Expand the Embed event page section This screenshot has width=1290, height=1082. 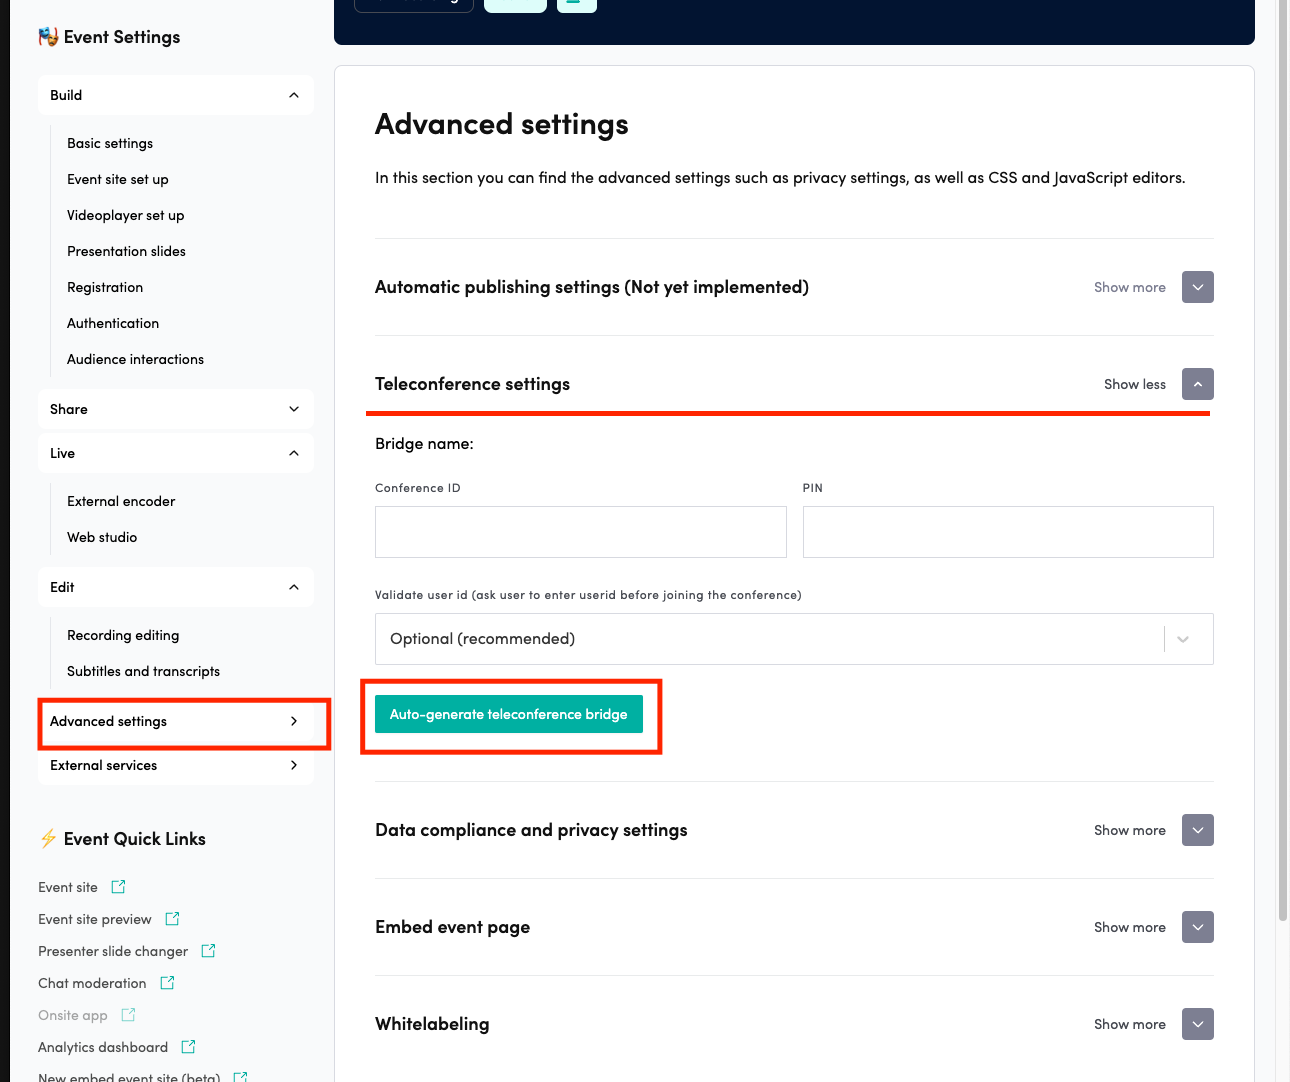pos(1197,927)
